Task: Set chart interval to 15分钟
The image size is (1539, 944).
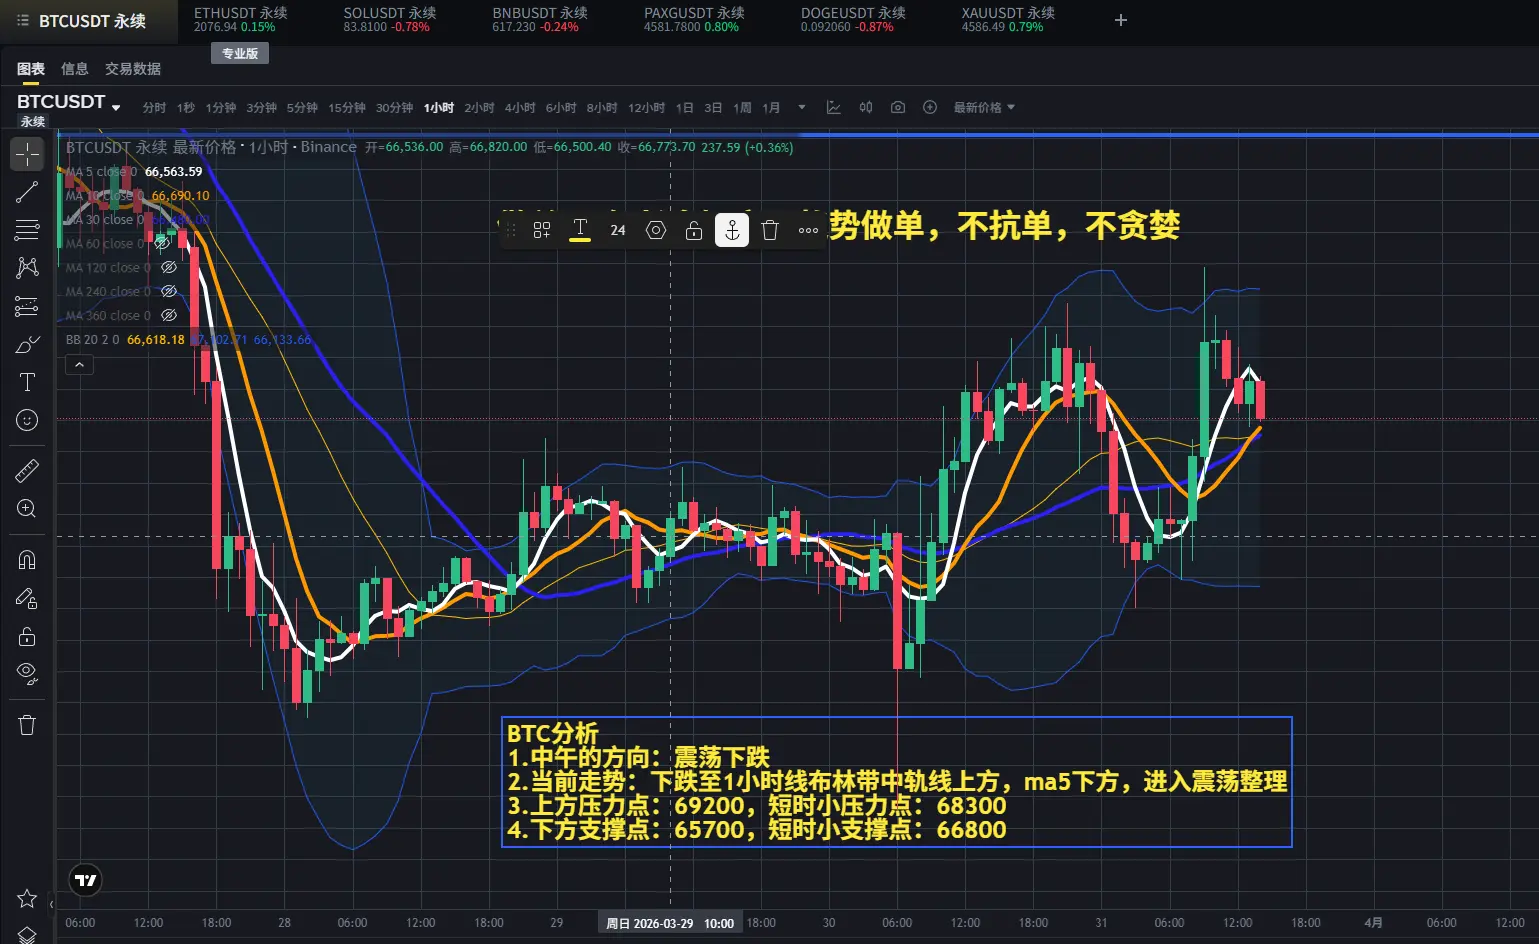Action: tap(347, 107)
